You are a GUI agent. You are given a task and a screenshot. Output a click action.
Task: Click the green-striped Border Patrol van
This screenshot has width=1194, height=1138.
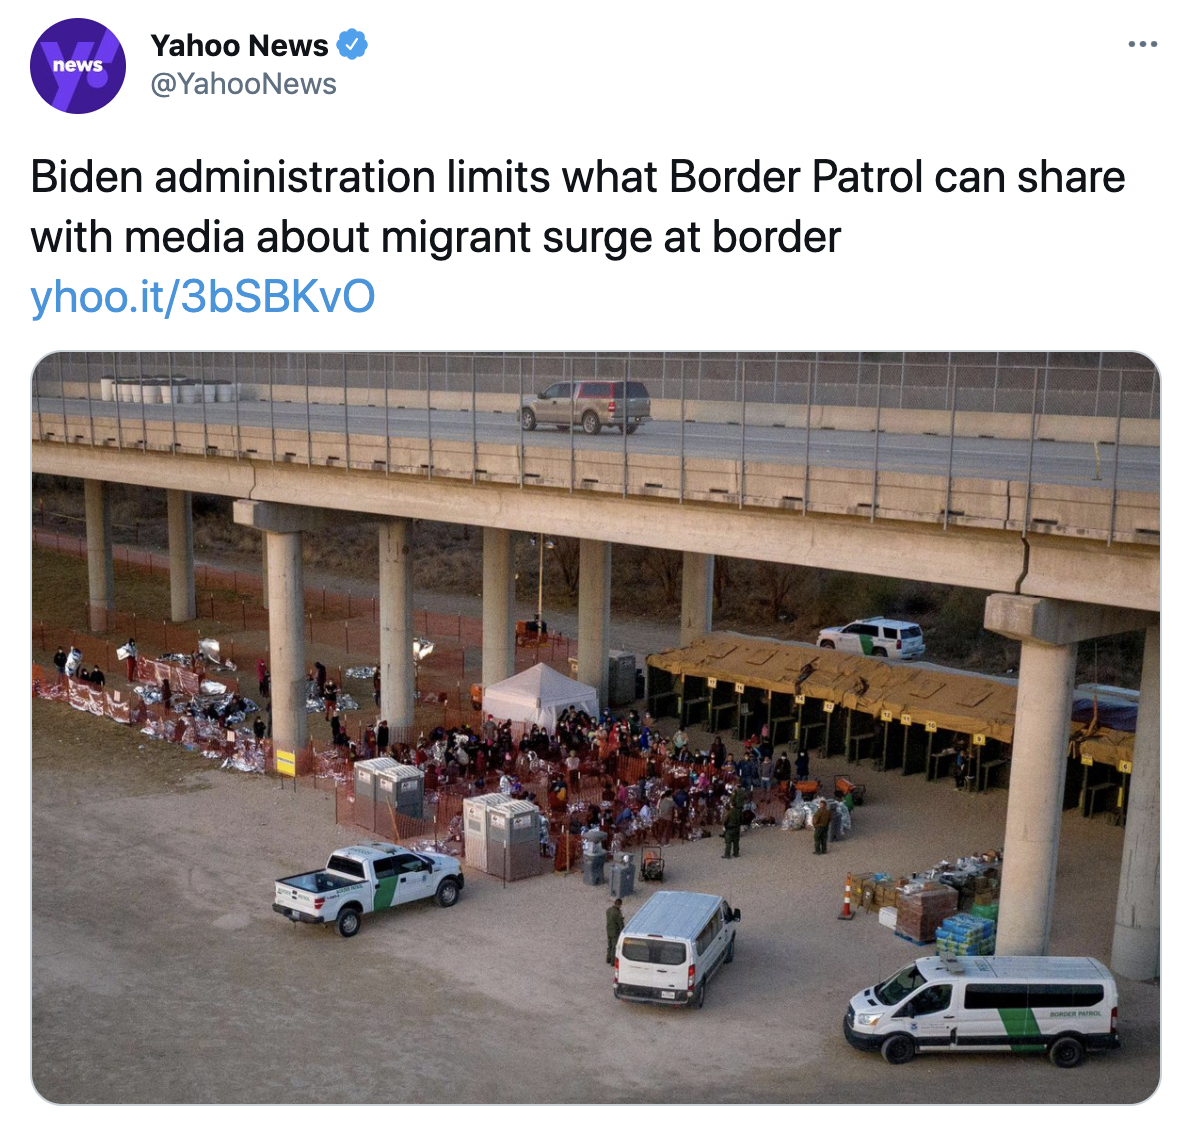point(984,1009)
